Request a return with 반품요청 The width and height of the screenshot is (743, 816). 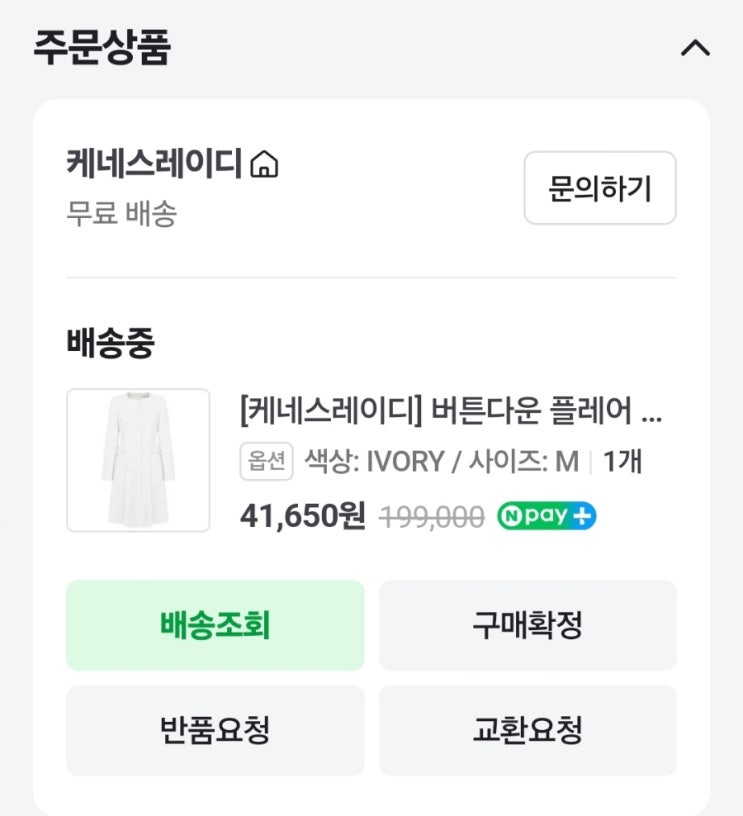[x=215, y=730]
